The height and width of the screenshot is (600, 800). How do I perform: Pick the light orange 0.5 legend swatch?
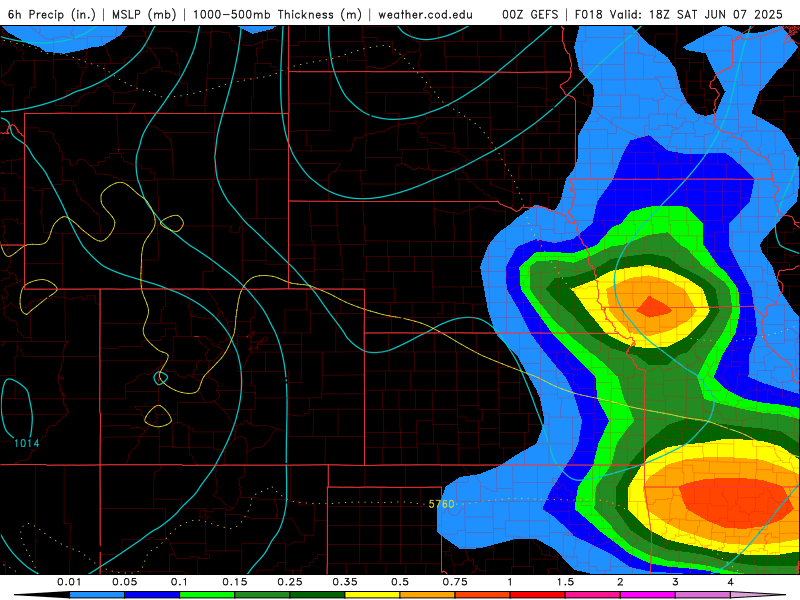click(x=428, y=595)
